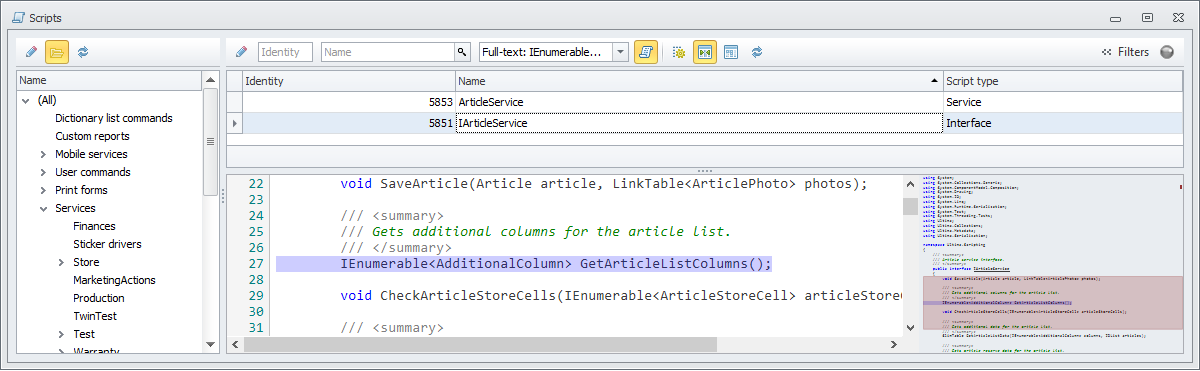Focus the Name search input field

387,51
